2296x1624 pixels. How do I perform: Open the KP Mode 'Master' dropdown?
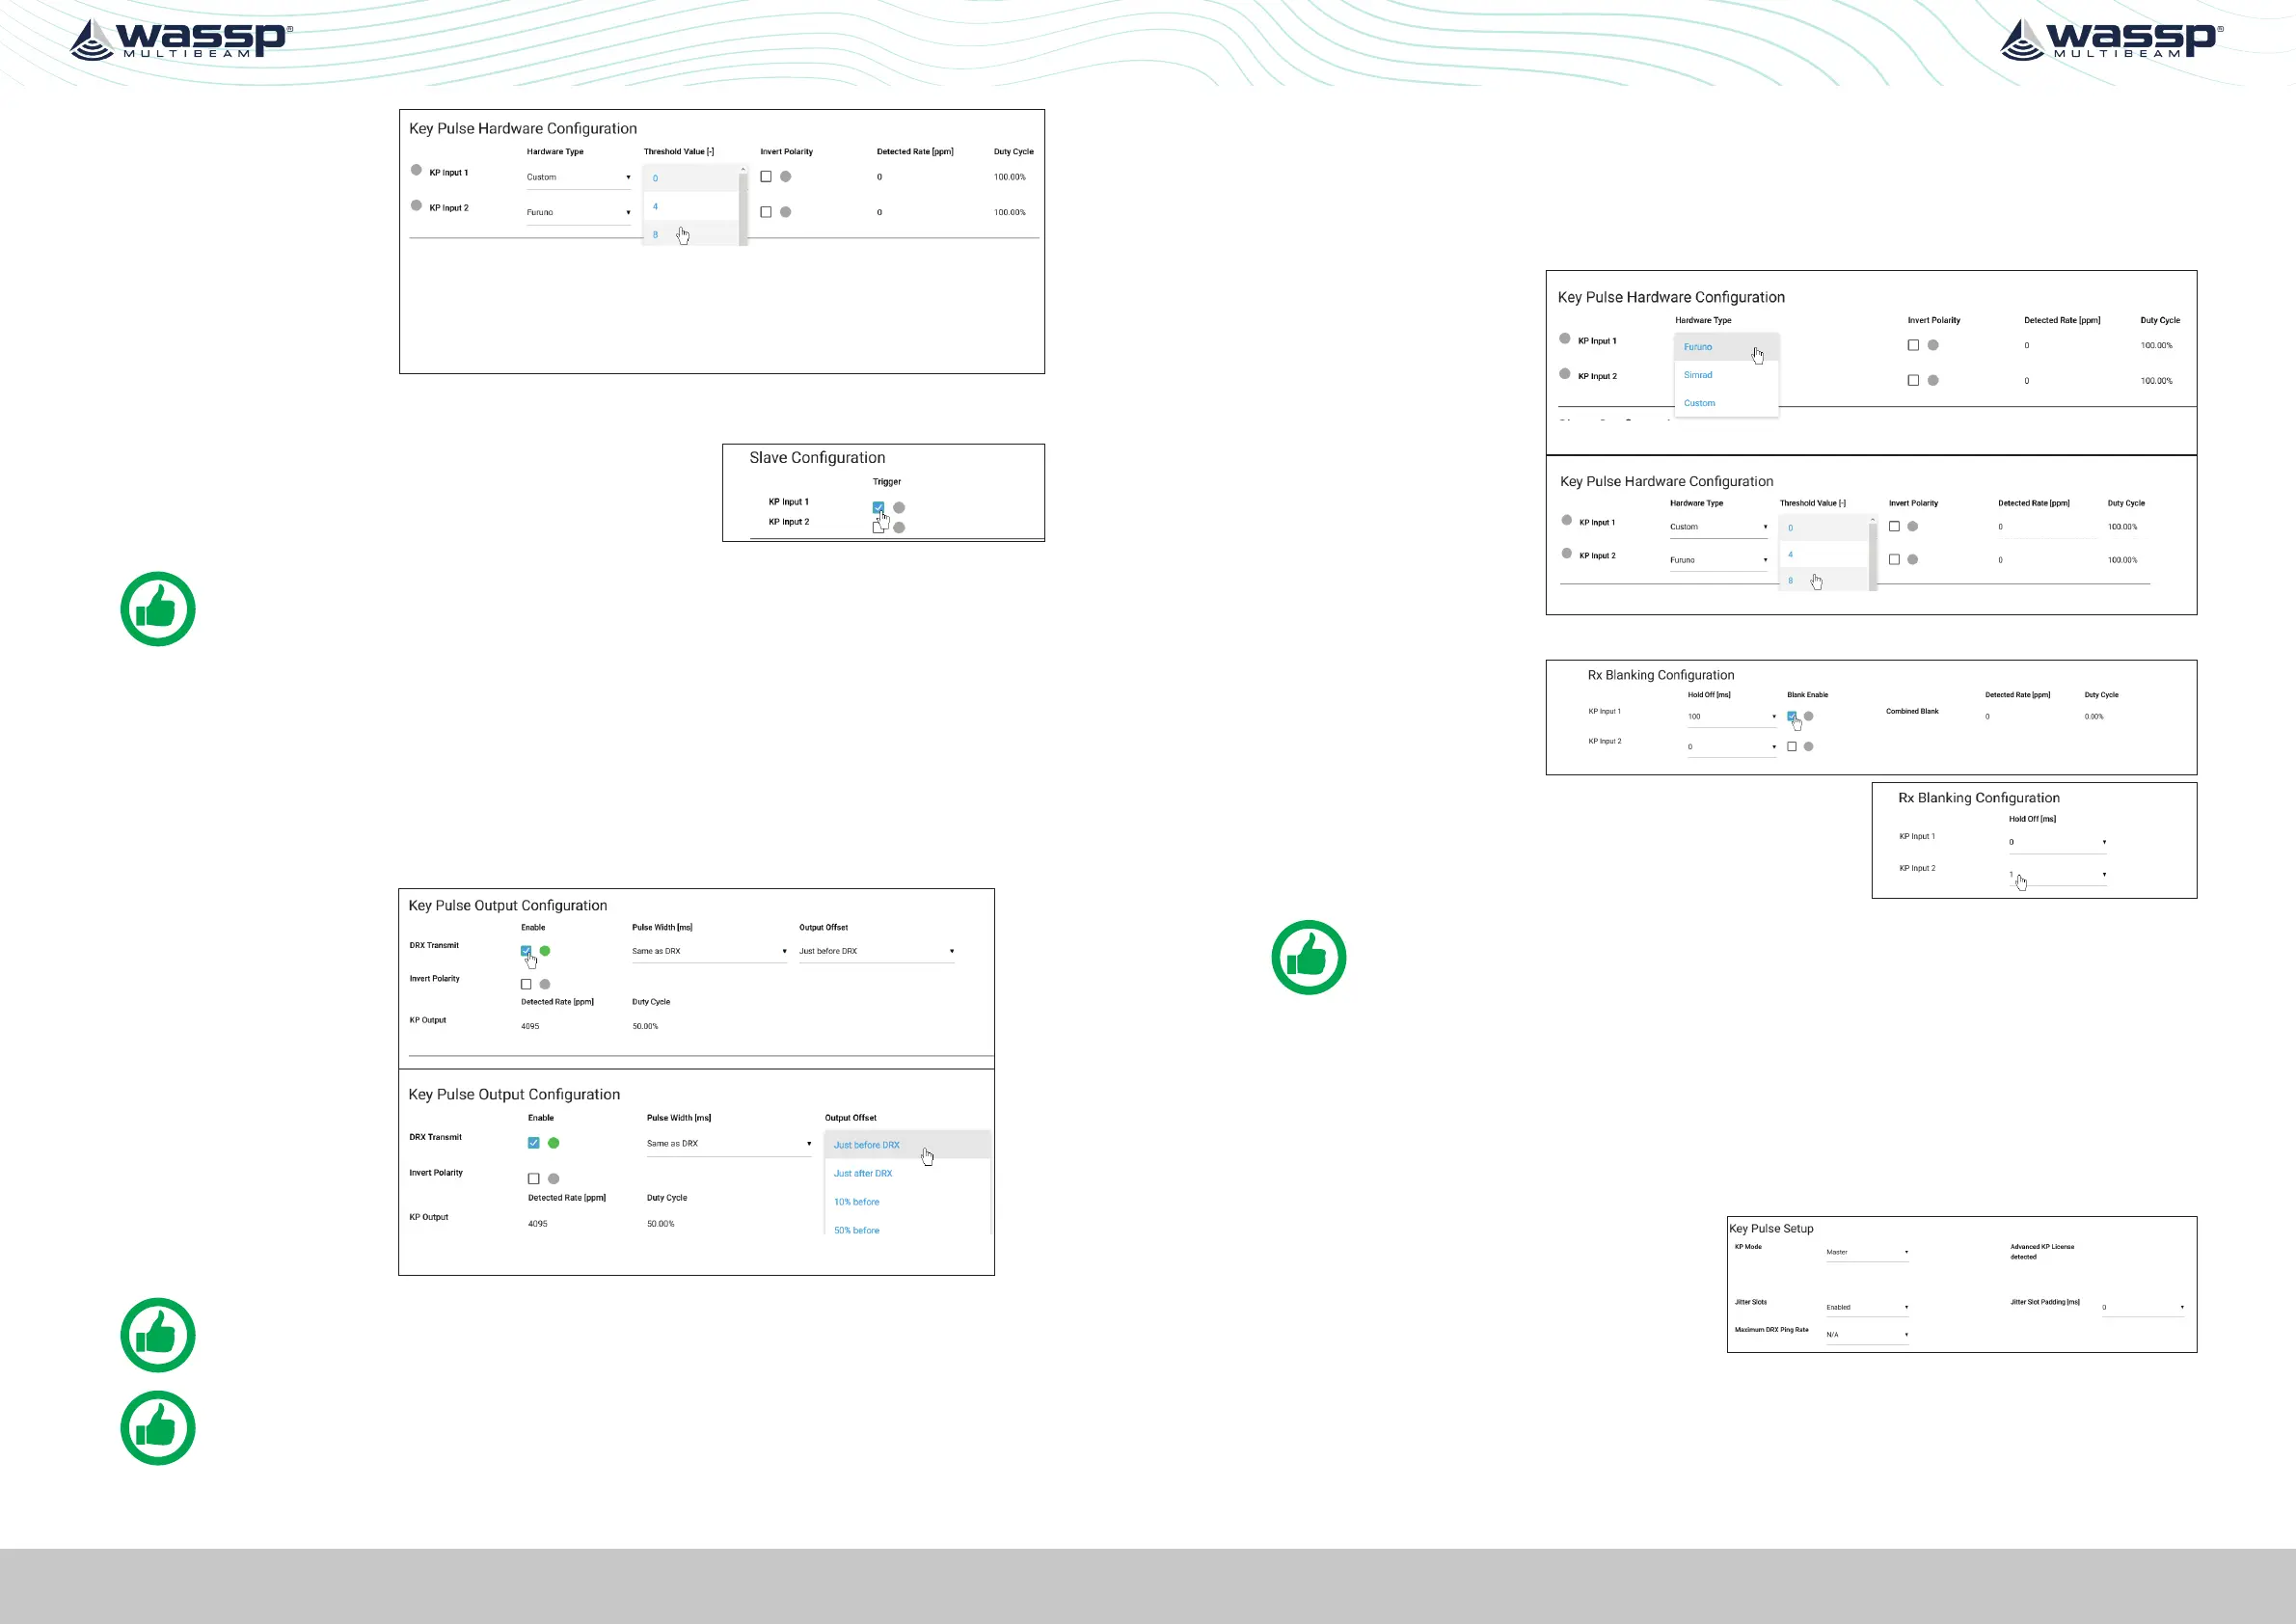tap(1867, 1252)
